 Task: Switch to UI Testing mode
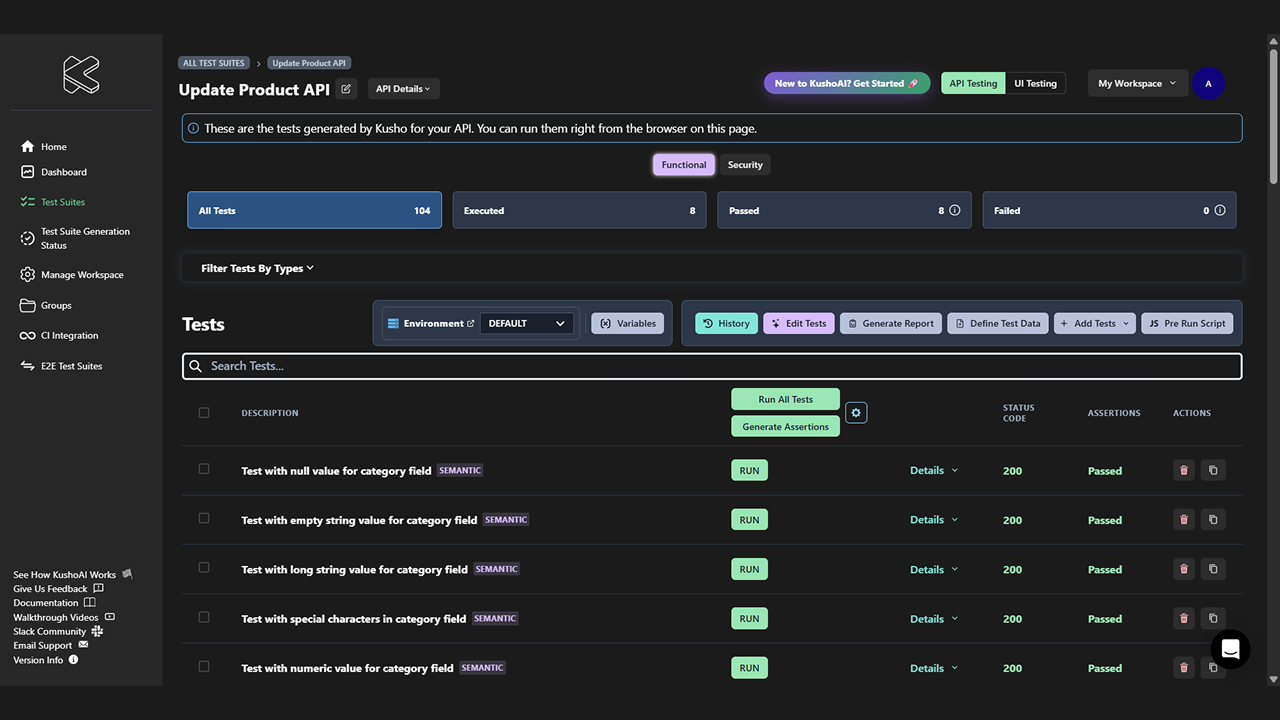(x=1035, y=84)
